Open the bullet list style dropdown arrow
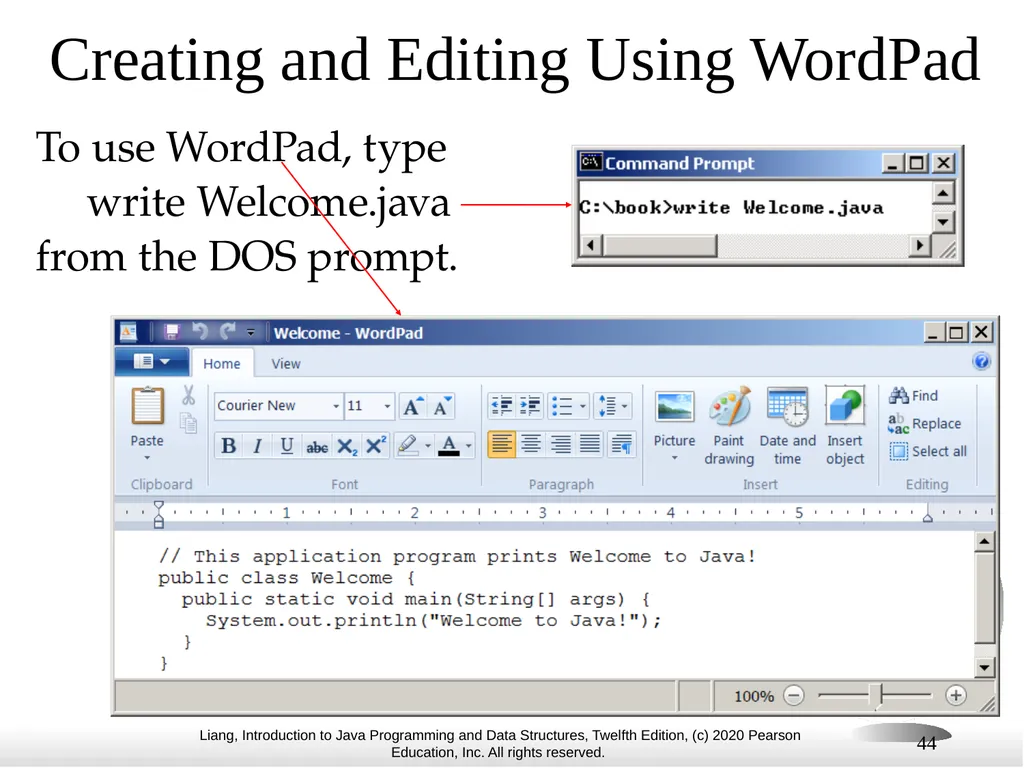Viewport: 1024px width, 768px height. point(583,406)
